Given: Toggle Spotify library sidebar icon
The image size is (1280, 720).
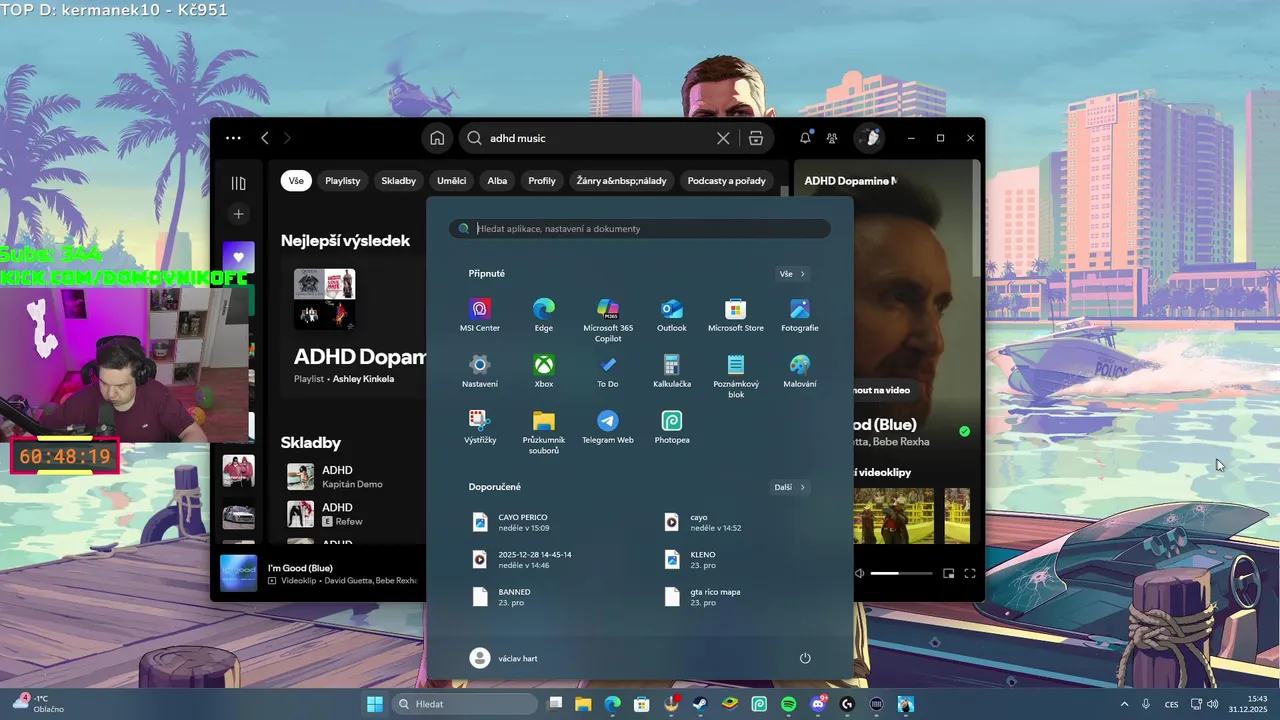Looking at the screenshot, I should tap(238, 183).
